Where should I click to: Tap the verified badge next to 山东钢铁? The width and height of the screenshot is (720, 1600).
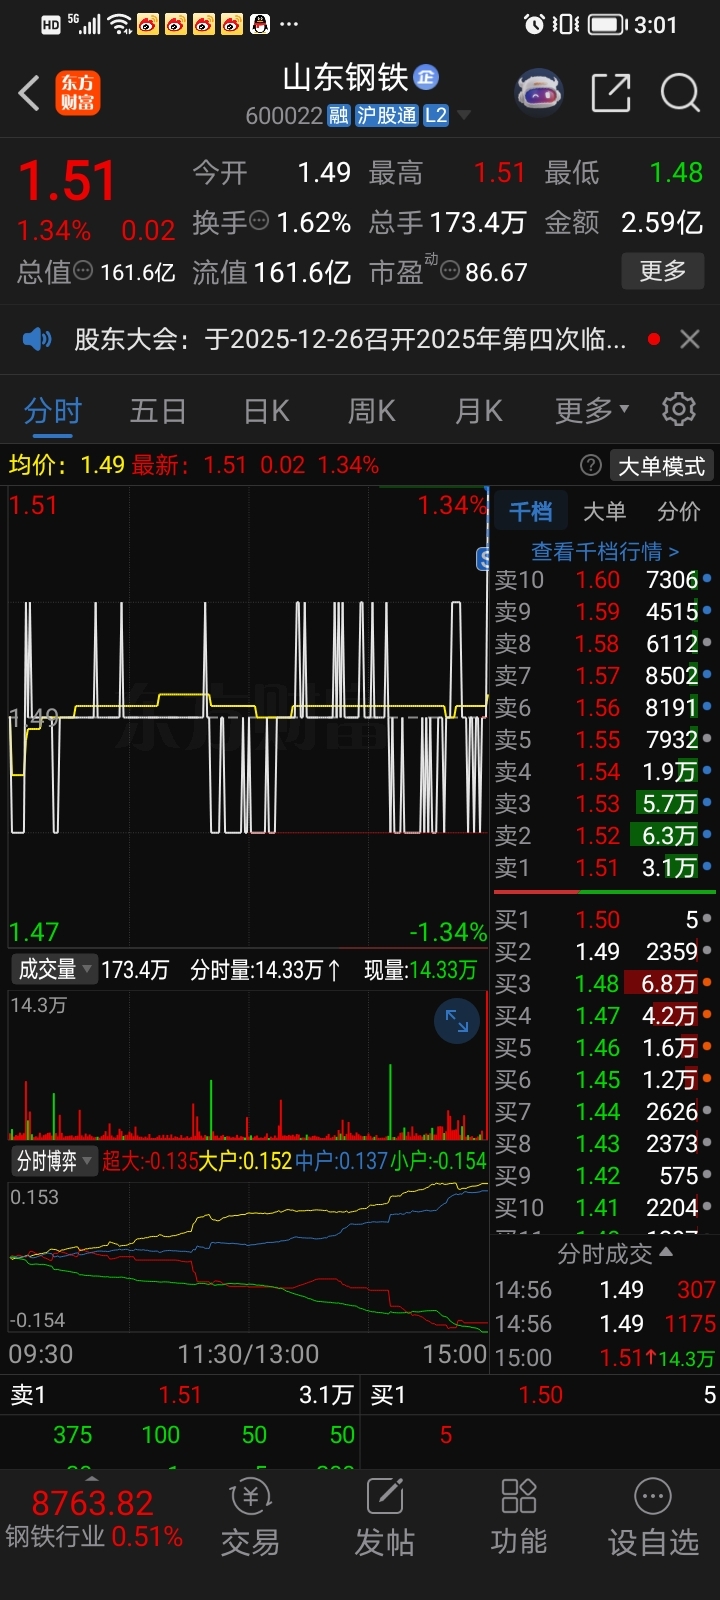tap(426, 77)
